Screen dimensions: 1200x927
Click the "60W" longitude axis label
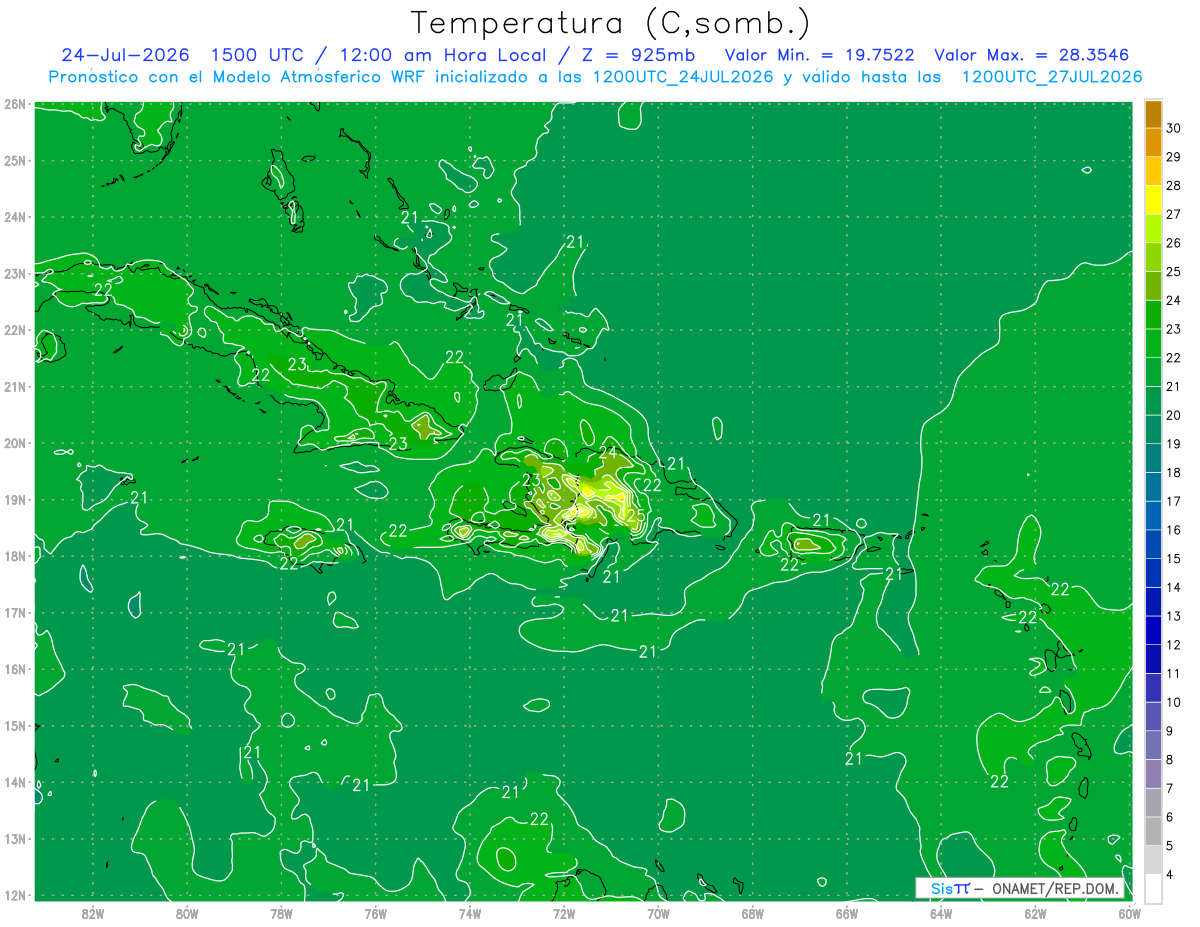point(1129,913)
